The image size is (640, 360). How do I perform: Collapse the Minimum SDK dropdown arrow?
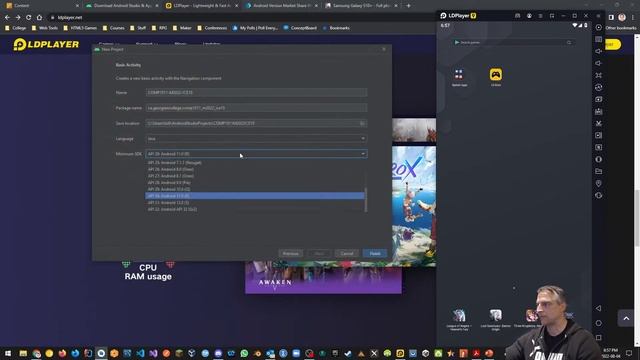coord(362,154)
